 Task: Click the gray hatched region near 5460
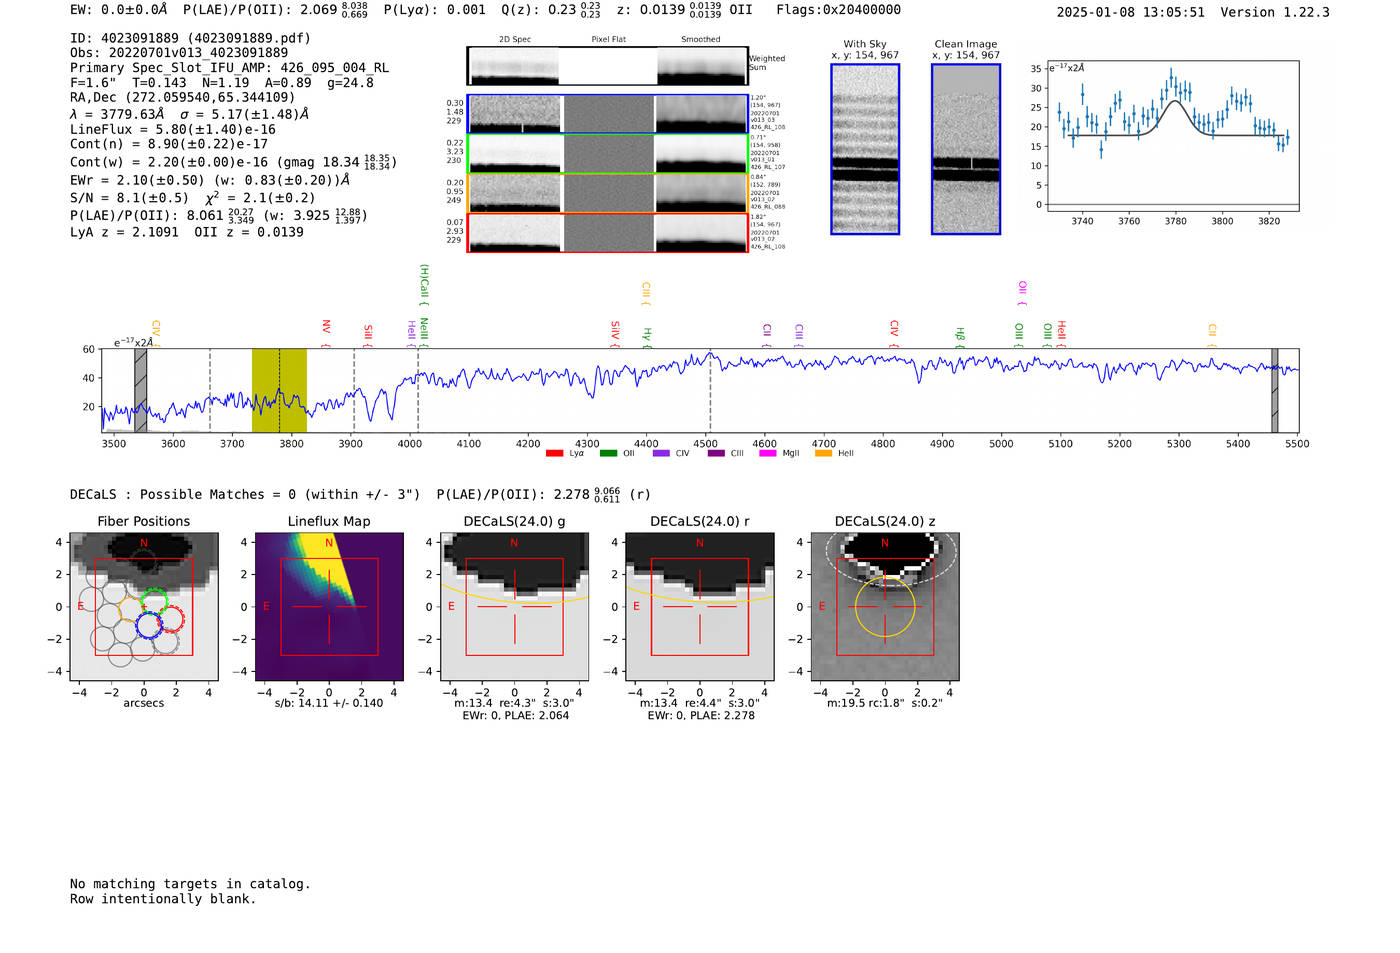1275,390
